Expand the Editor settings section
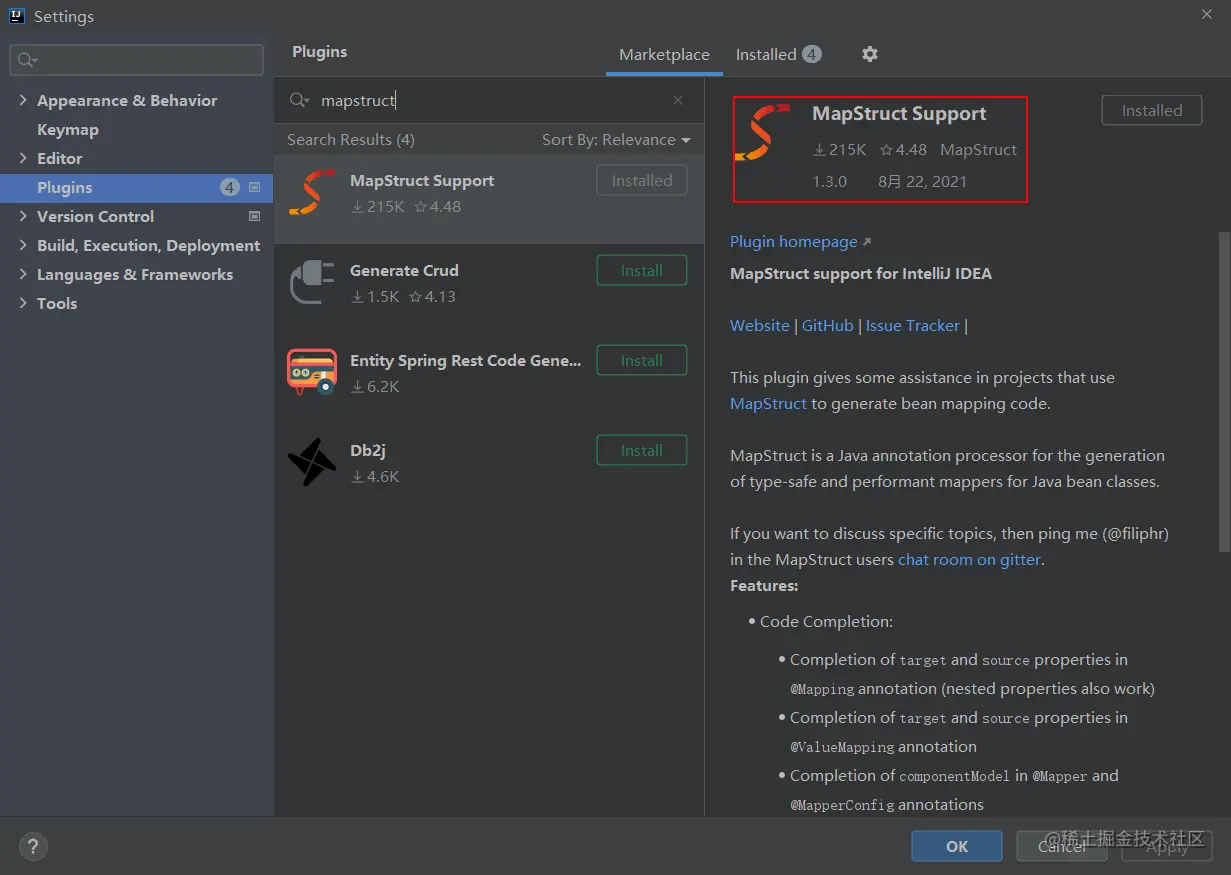Viewport: 1231px width, 875px height. click(x=23, y=158)
